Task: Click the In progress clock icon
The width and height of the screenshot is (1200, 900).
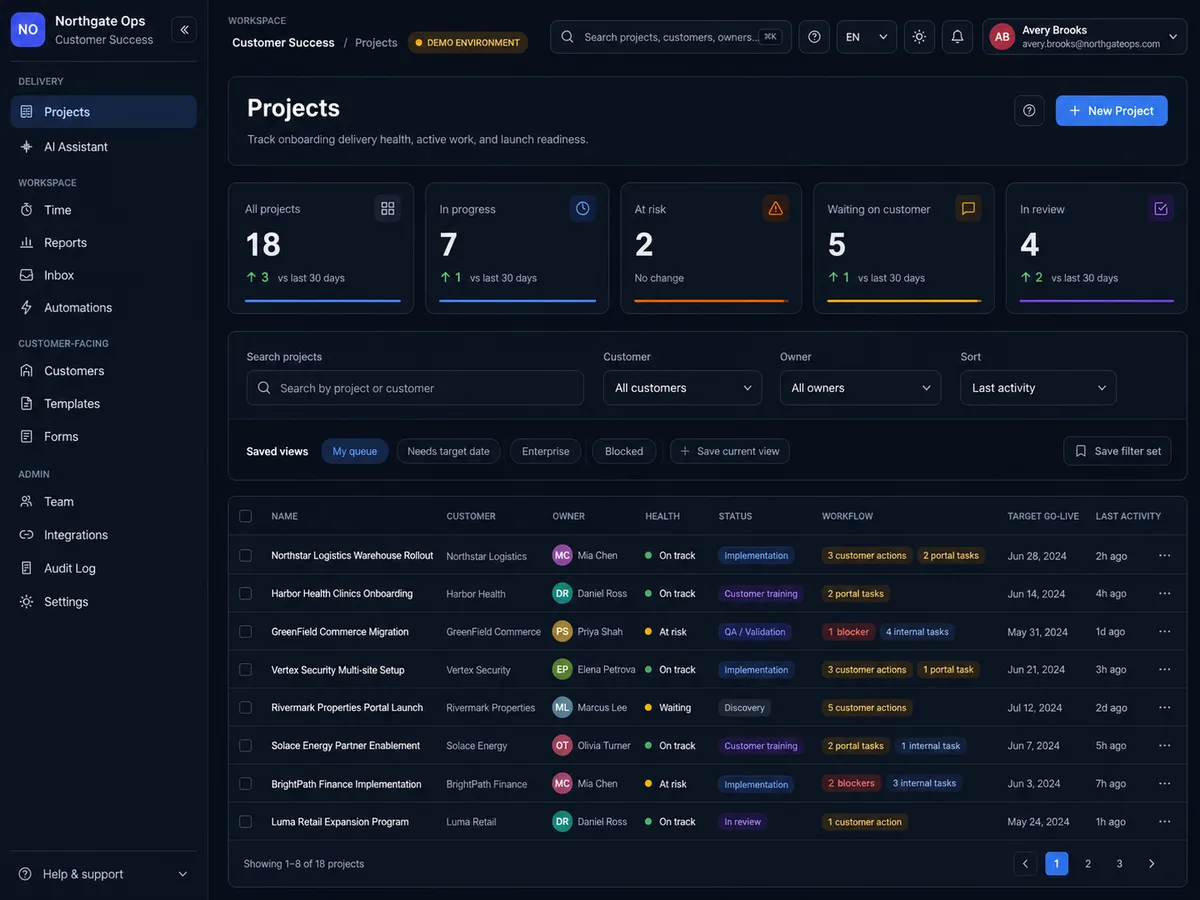Action: pyautogui.click(x=583, y=208)
